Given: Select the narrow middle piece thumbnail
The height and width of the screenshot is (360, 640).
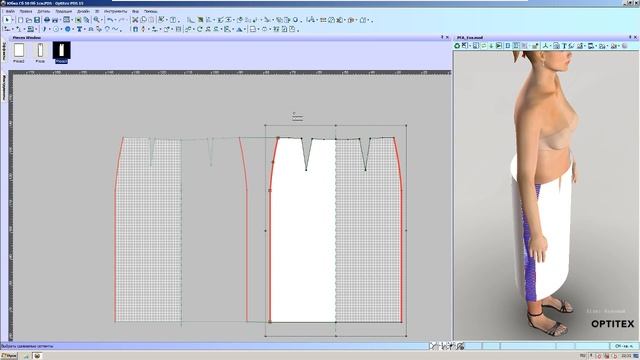Looking at the screenshot, I should 40,50.
